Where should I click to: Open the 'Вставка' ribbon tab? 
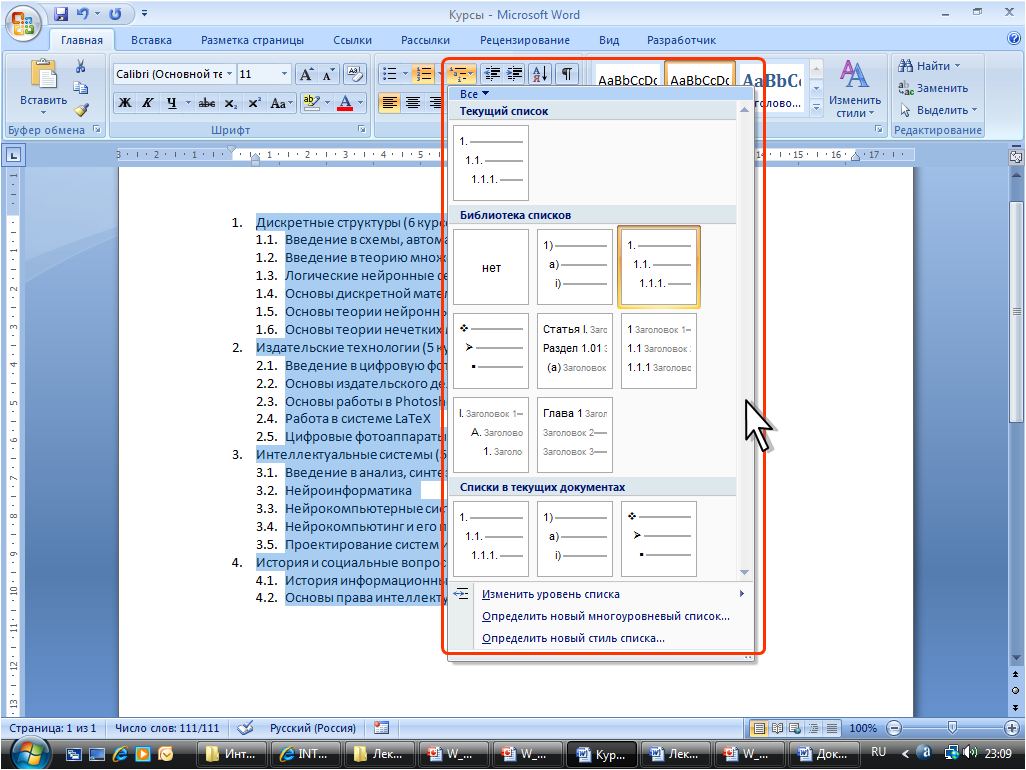point(151,41)
